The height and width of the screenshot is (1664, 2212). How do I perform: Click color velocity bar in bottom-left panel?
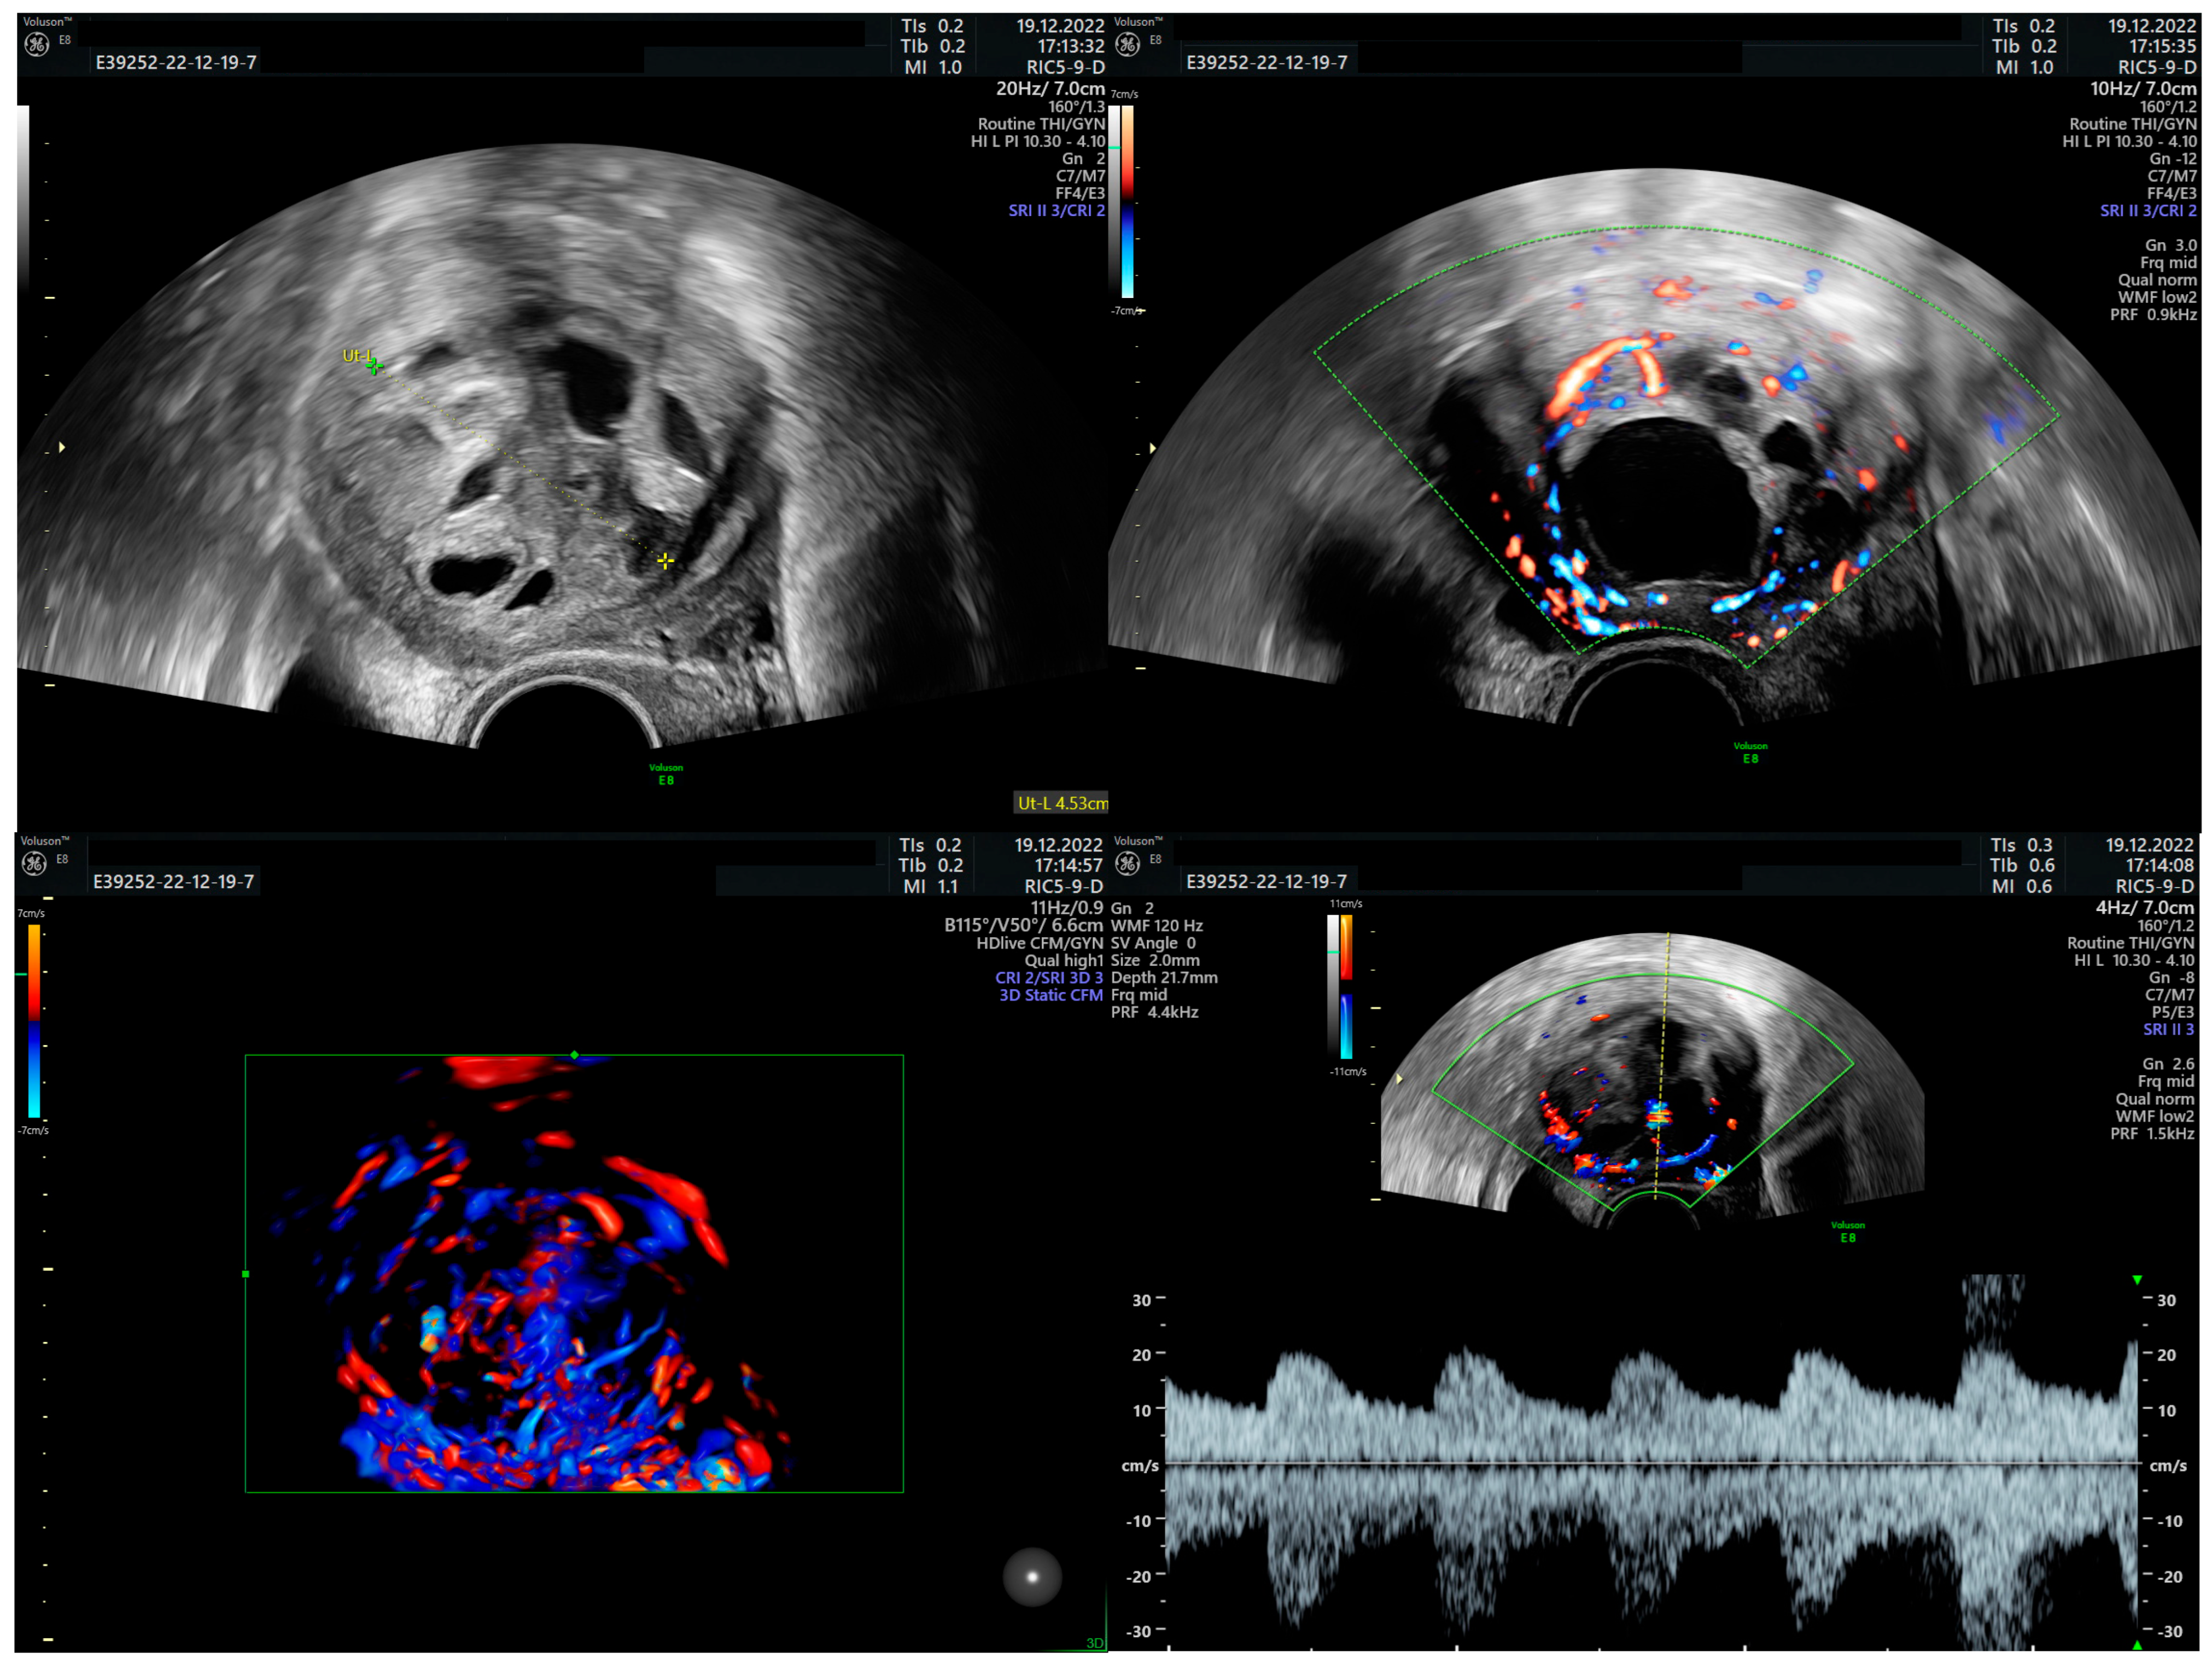[34, 1020]
